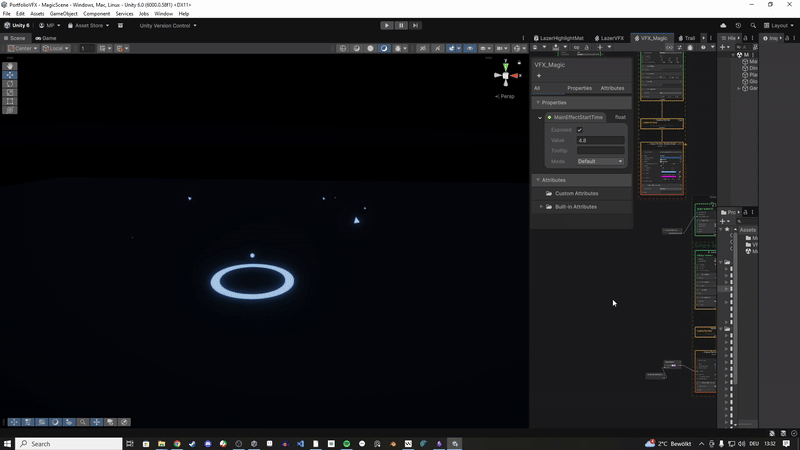Viewport: 800px width, 450px height.
Task: Add a new blackboard property with plus
Action: pos(539,76)
